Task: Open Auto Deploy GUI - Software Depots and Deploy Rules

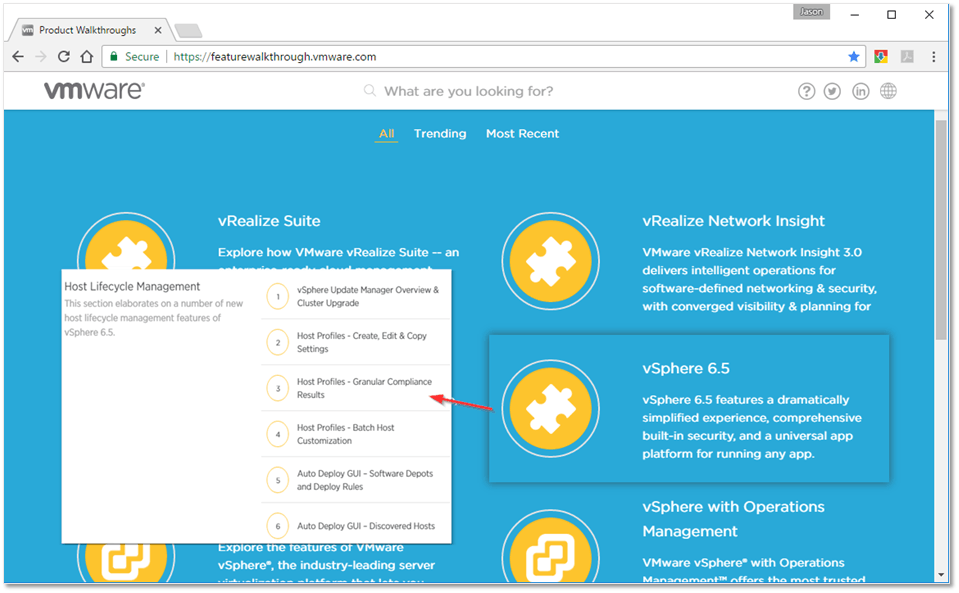Action: [x=365, y=480]
